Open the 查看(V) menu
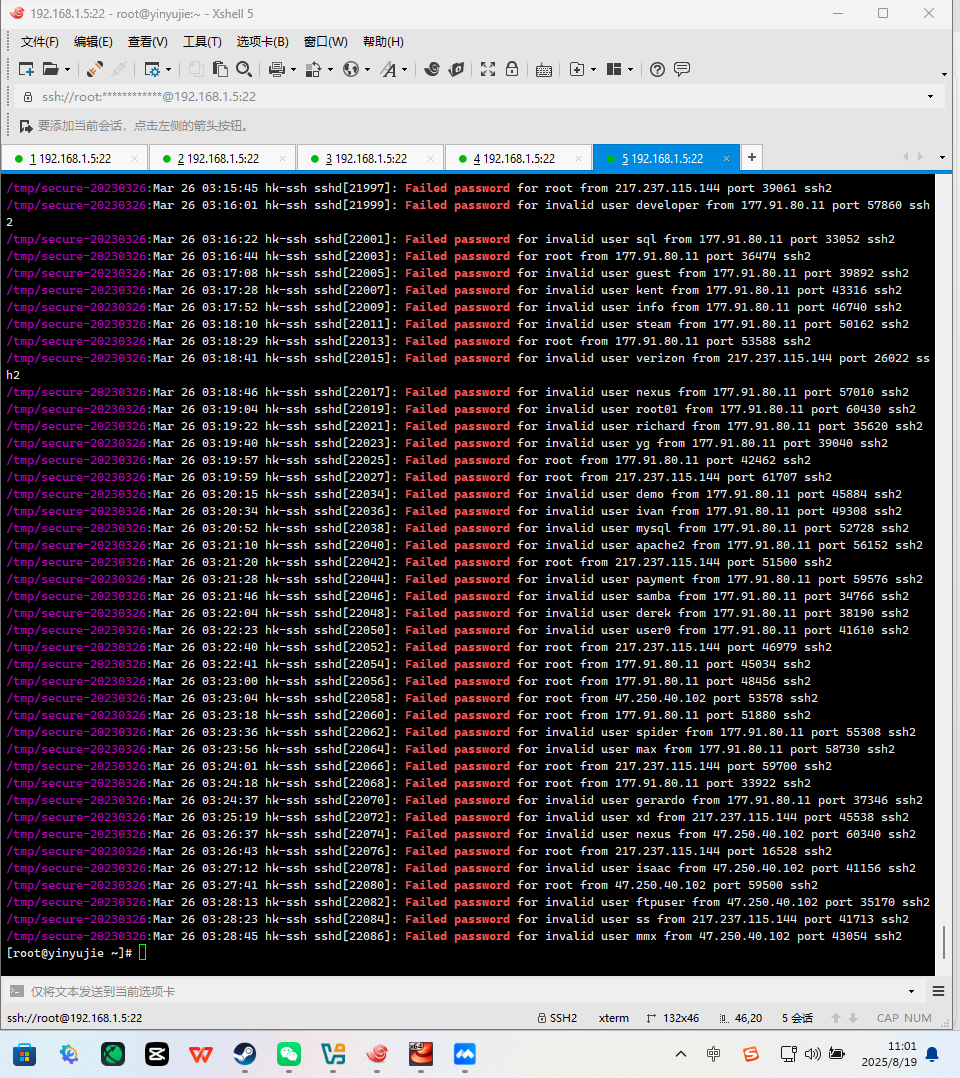 148,42
